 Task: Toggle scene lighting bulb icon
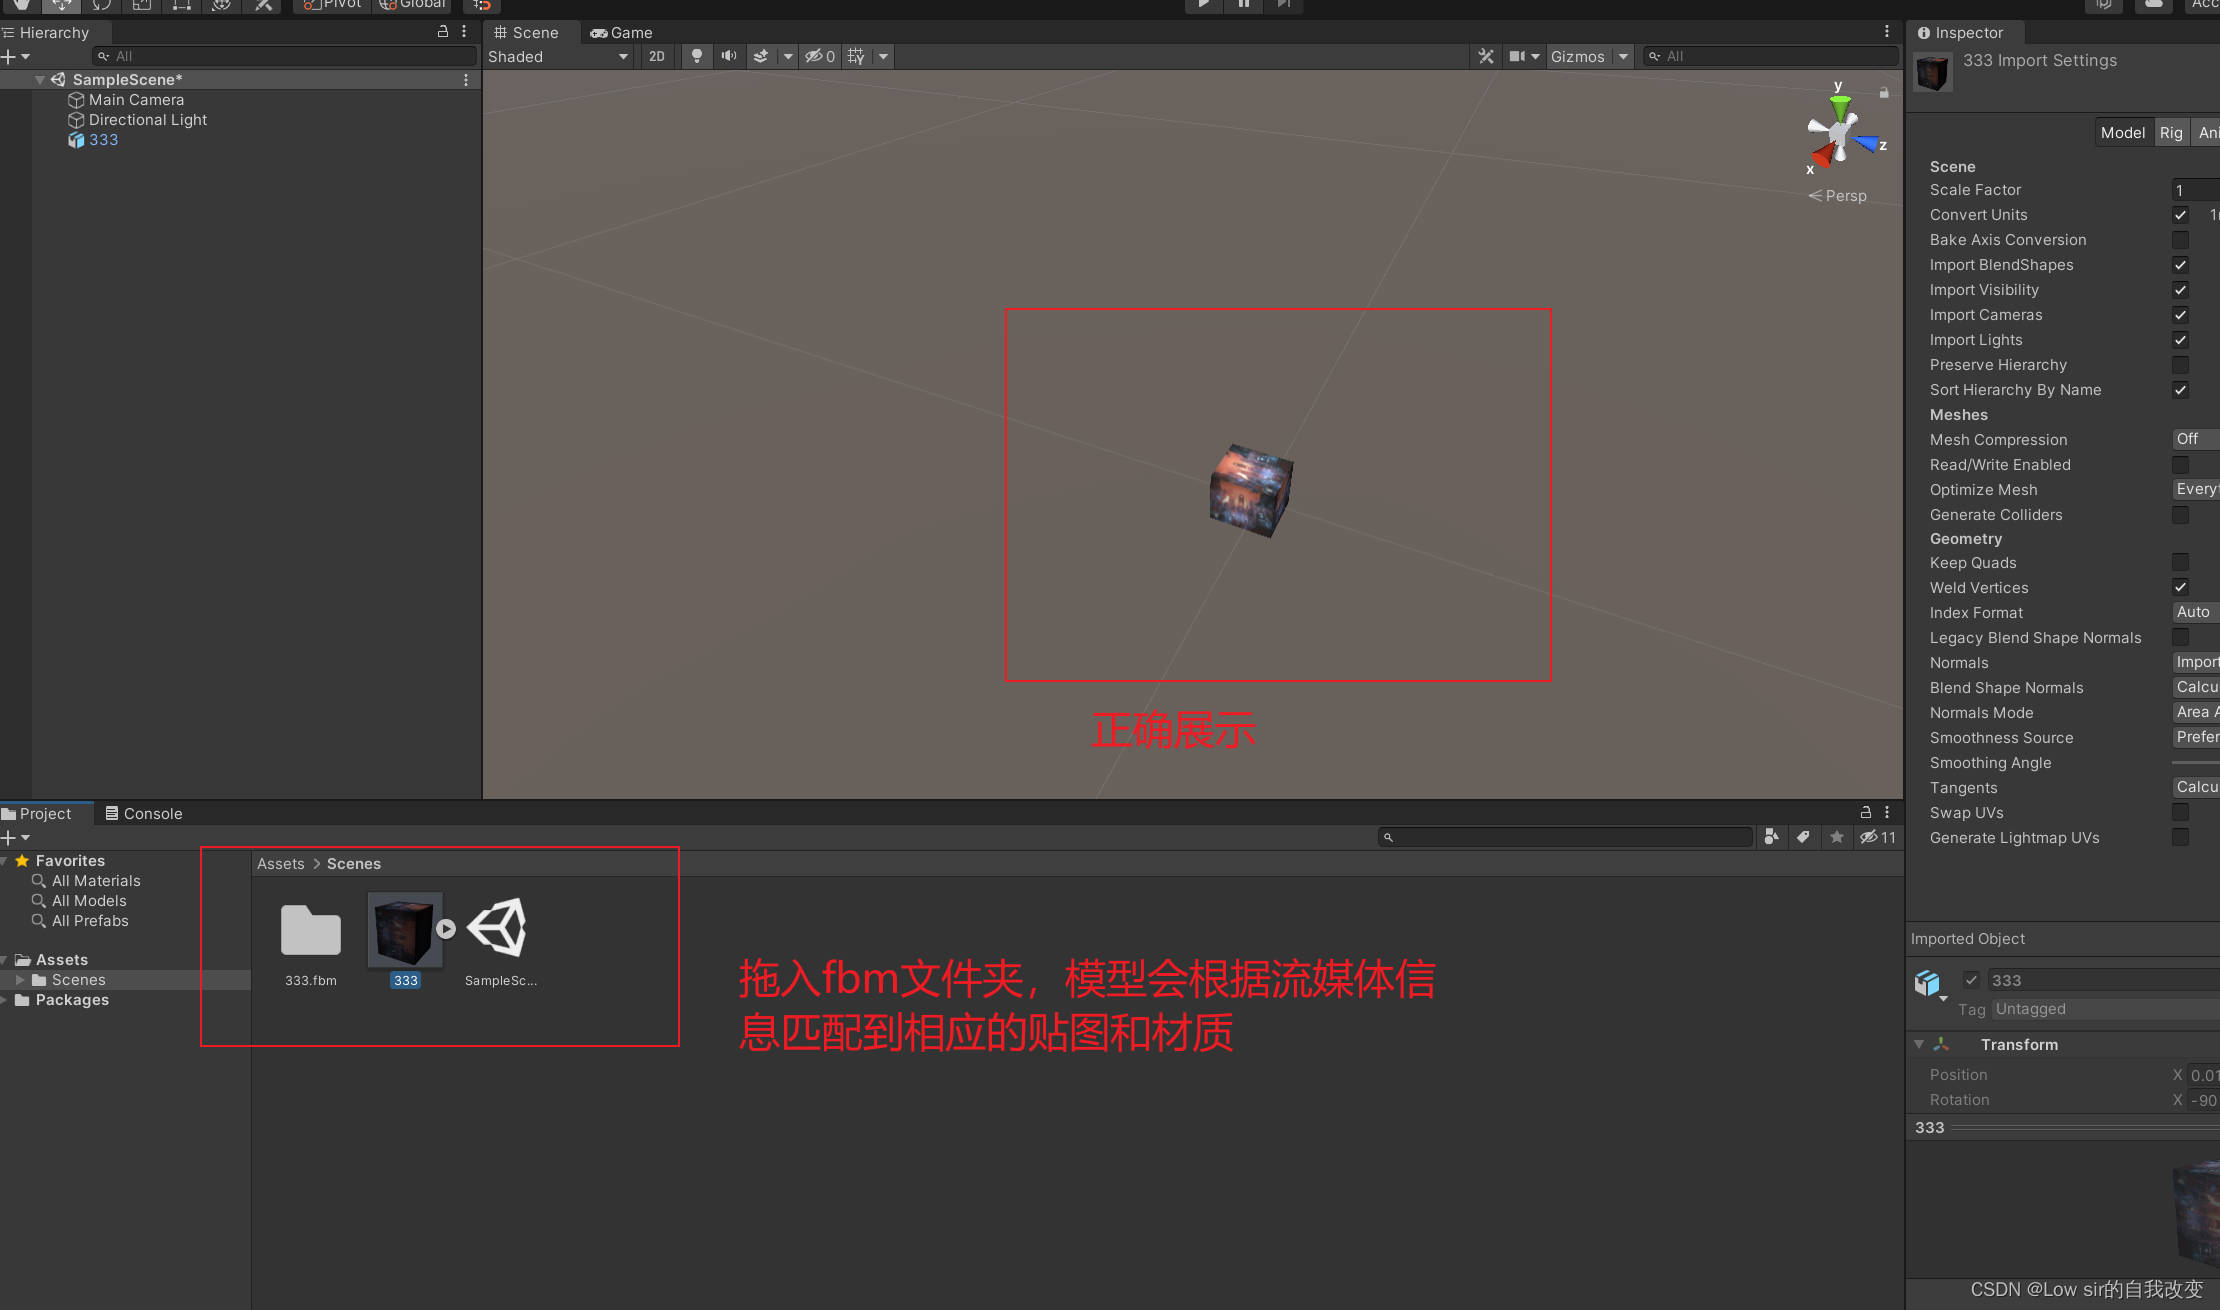pyautogui.click(x=697, y=56)
